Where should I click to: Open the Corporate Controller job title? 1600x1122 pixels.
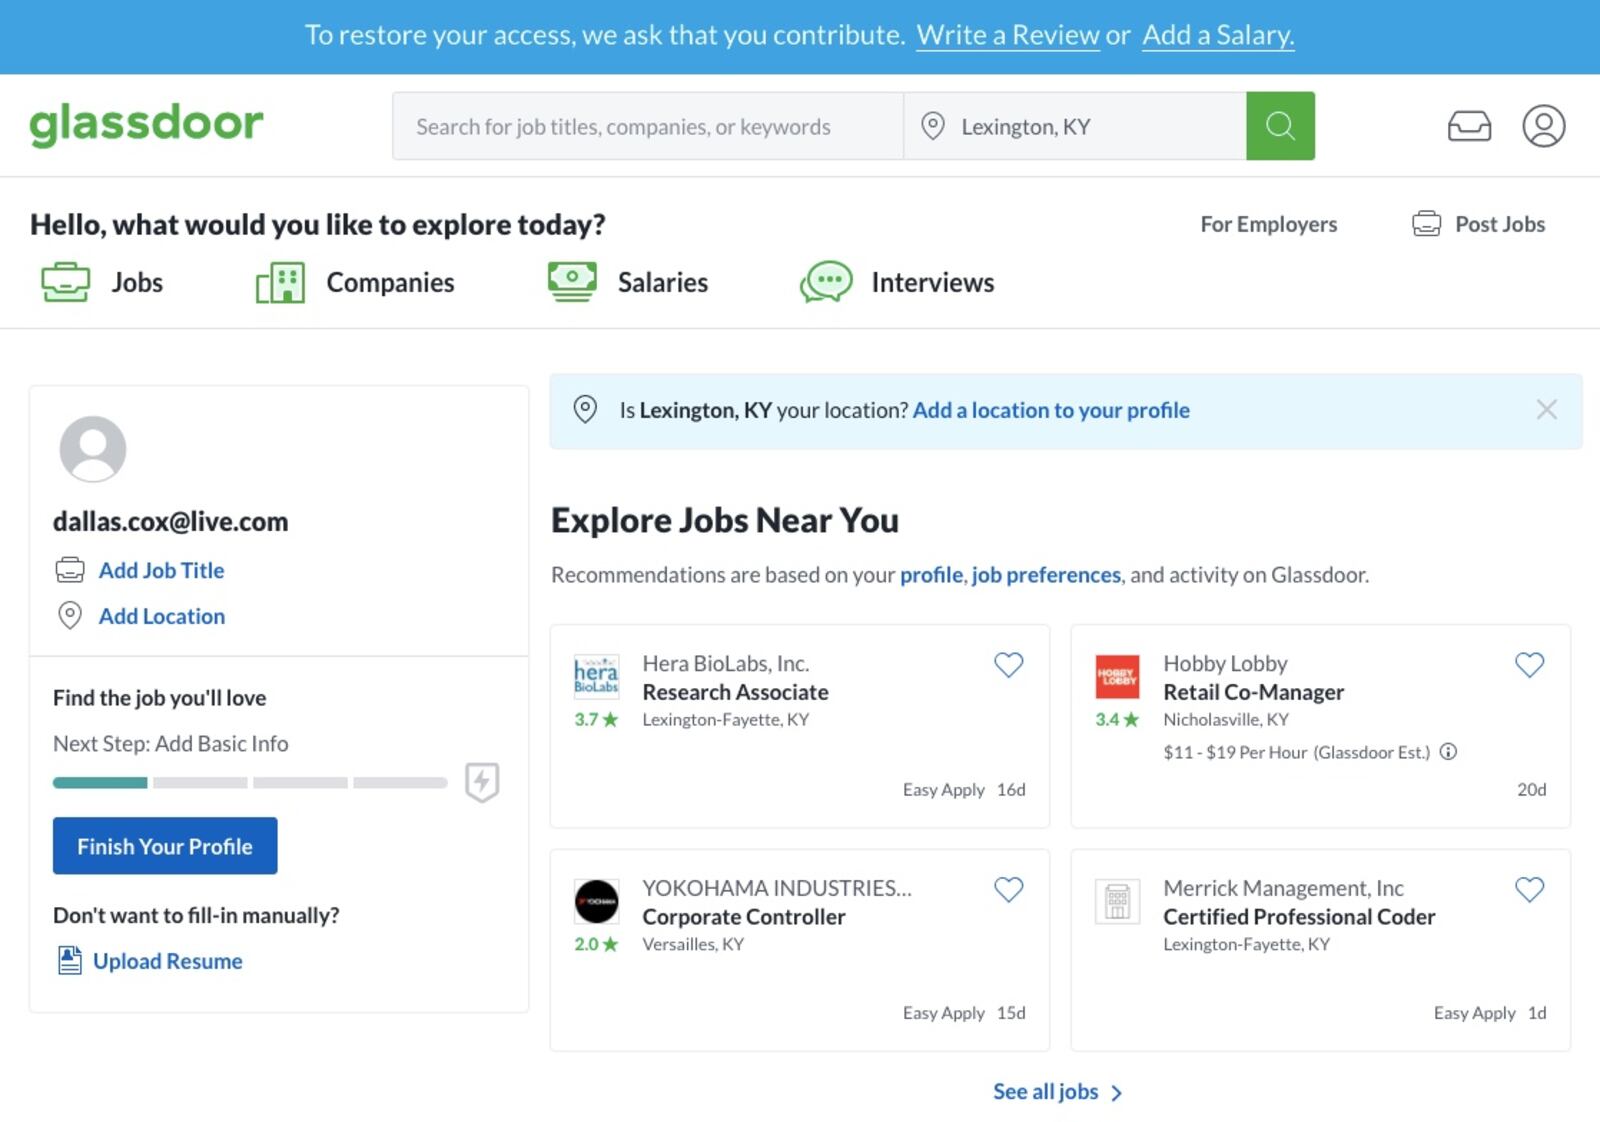point(743,917)
